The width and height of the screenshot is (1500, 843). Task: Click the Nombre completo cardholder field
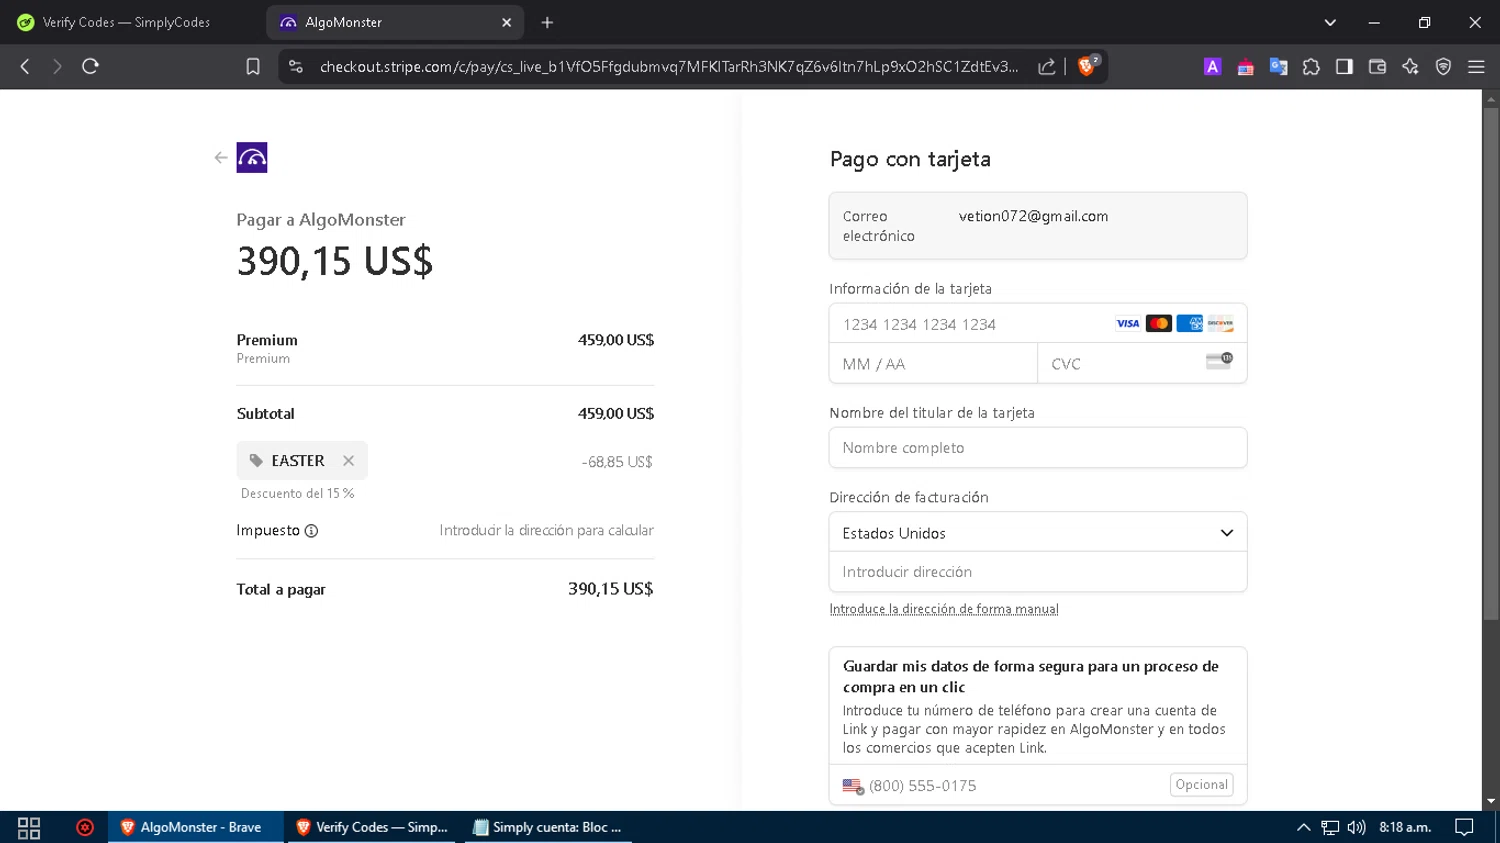coord(1038,448)
